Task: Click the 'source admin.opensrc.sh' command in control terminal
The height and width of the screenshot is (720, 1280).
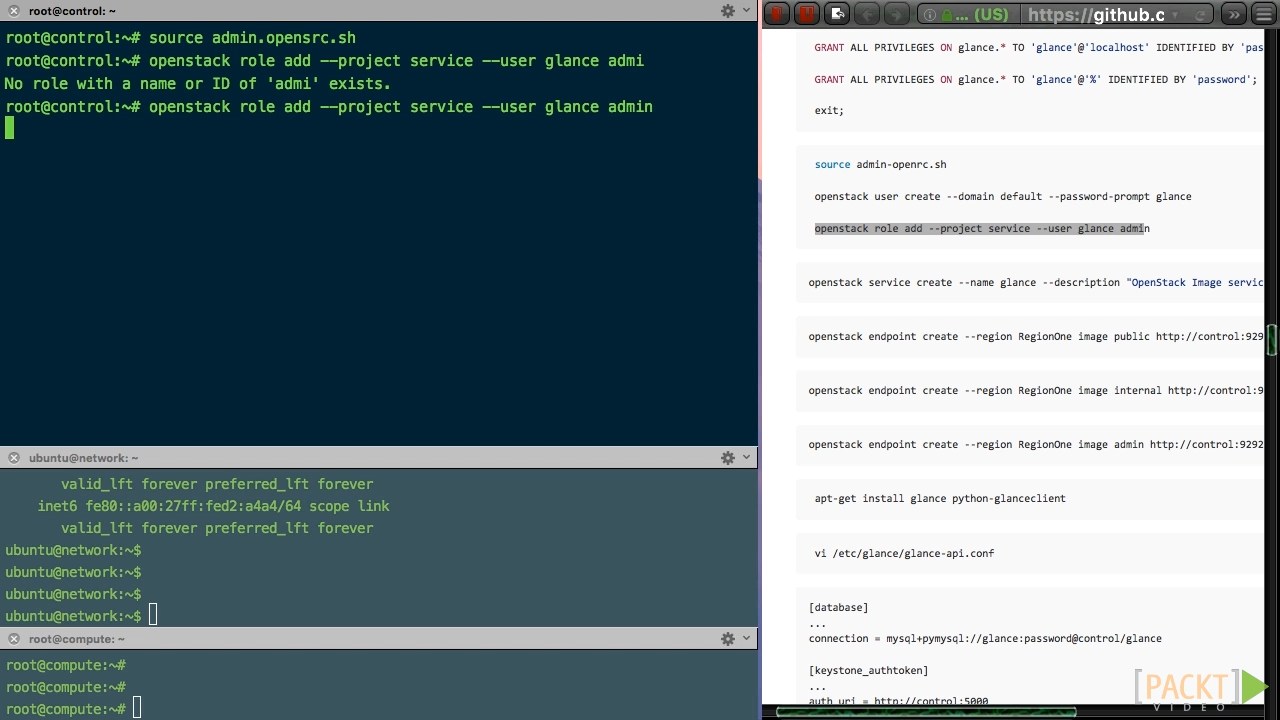Action: point(252,38)
